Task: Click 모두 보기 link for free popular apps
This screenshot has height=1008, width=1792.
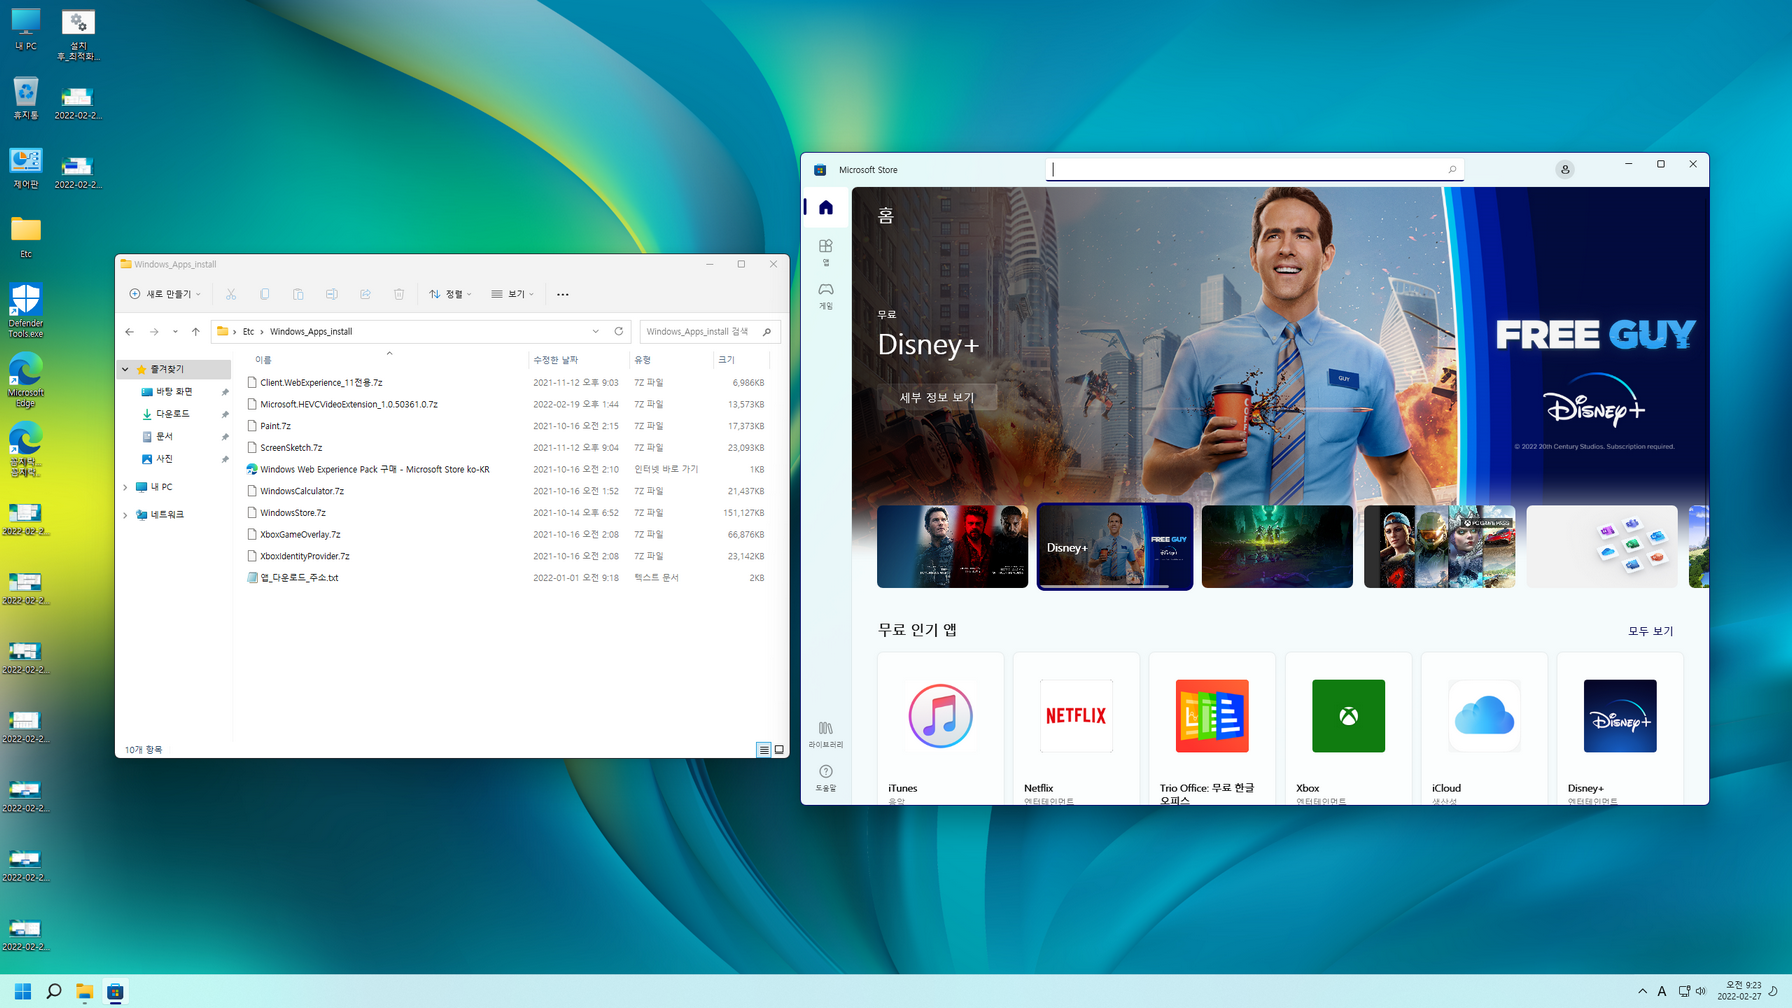Action: pos(1650,631)
